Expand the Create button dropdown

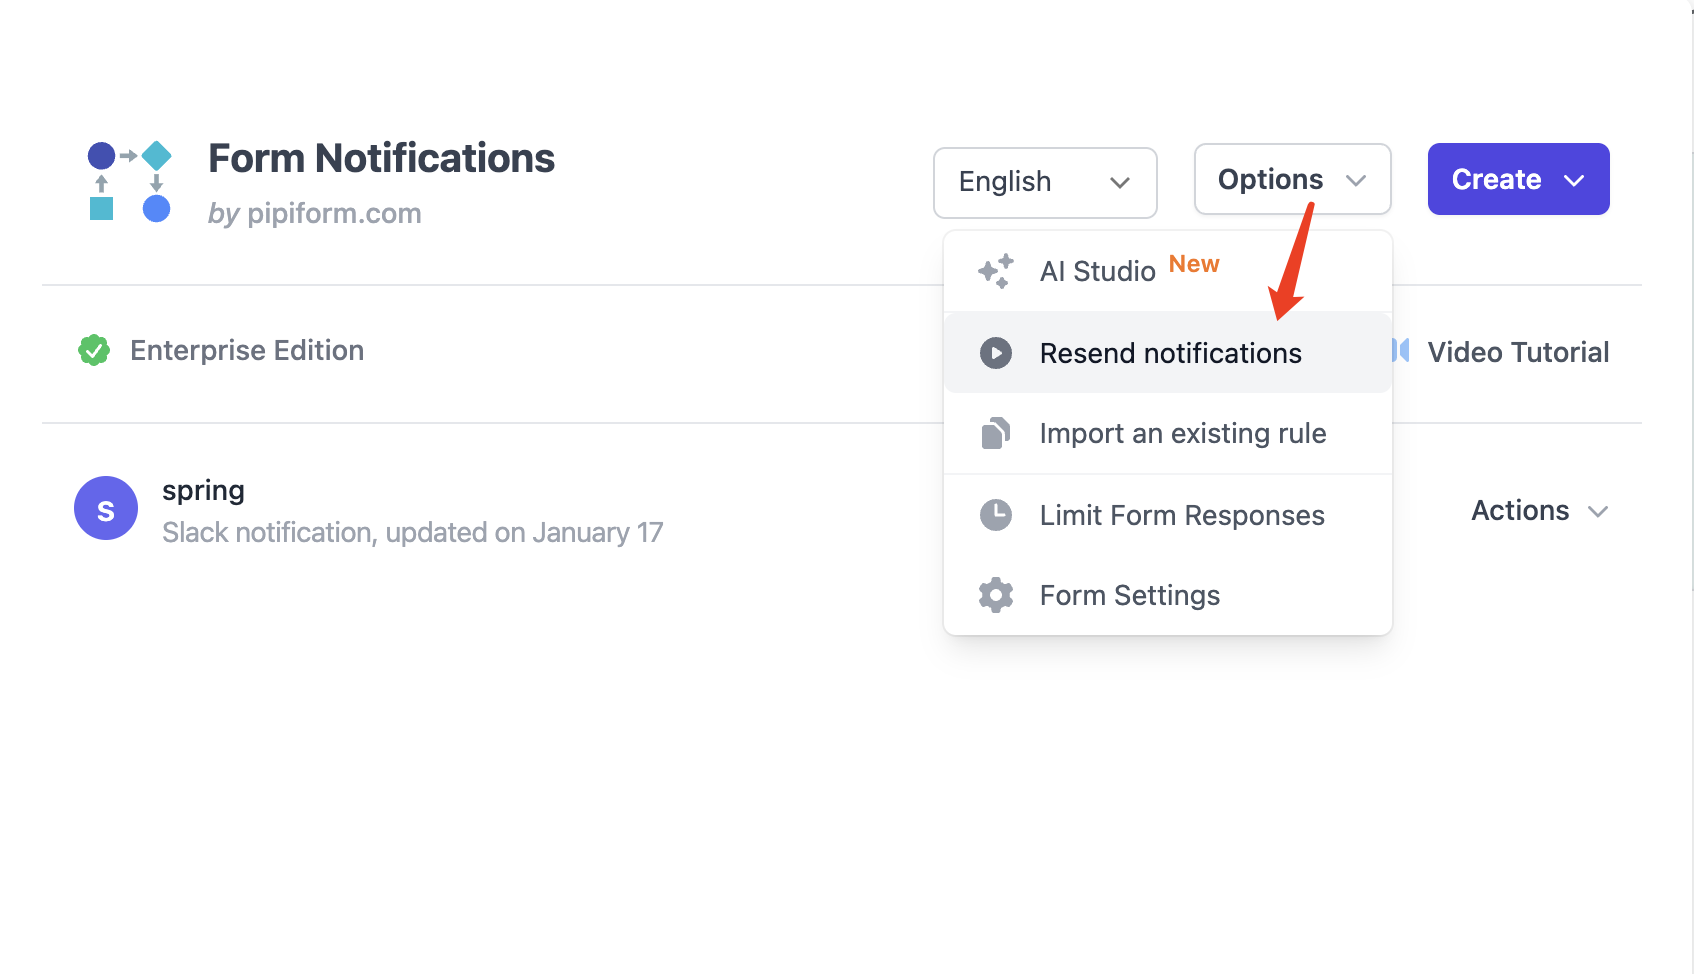point(1518,180)
